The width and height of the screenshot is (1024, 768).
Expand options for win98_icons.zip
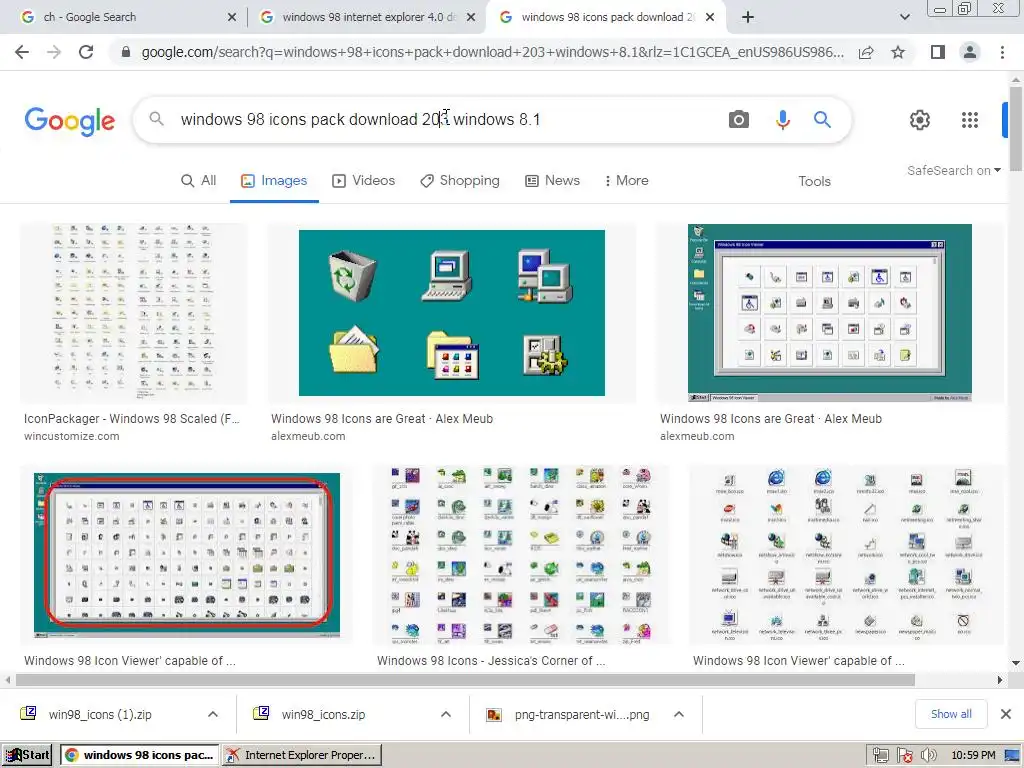tap(446, 714)
